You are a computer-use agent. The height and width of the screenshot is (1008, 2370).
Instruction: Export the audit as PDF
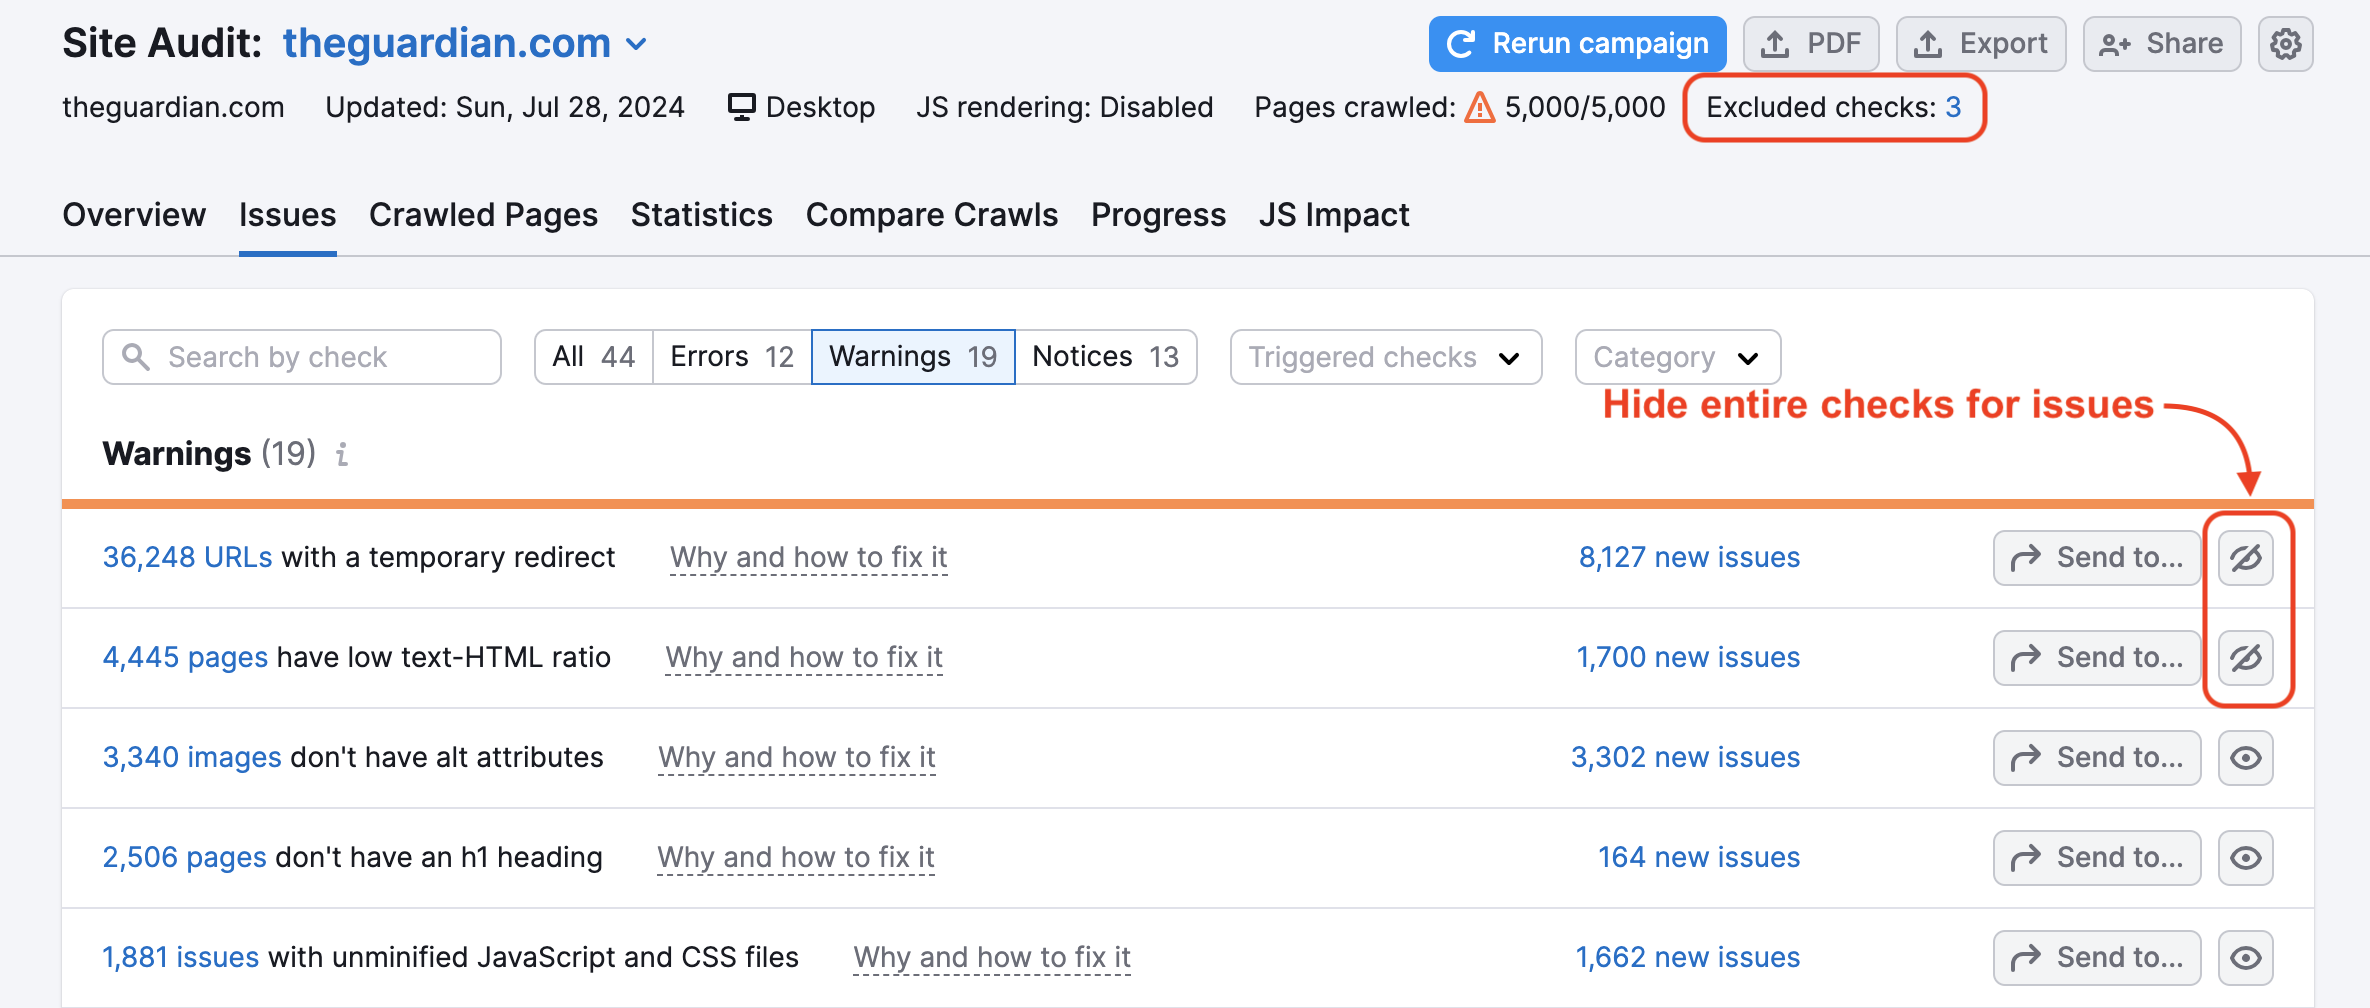1811,43
